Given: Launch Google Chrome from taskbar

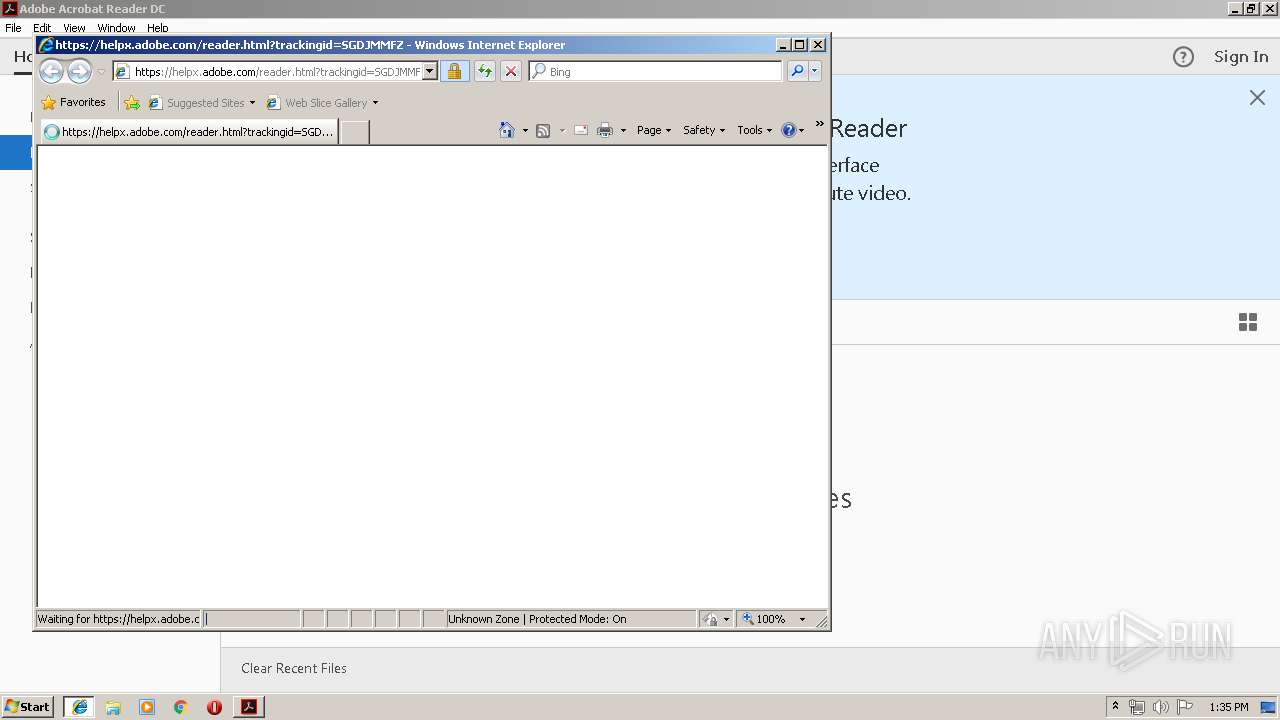Looking at the screenshot, I should 181,707.
